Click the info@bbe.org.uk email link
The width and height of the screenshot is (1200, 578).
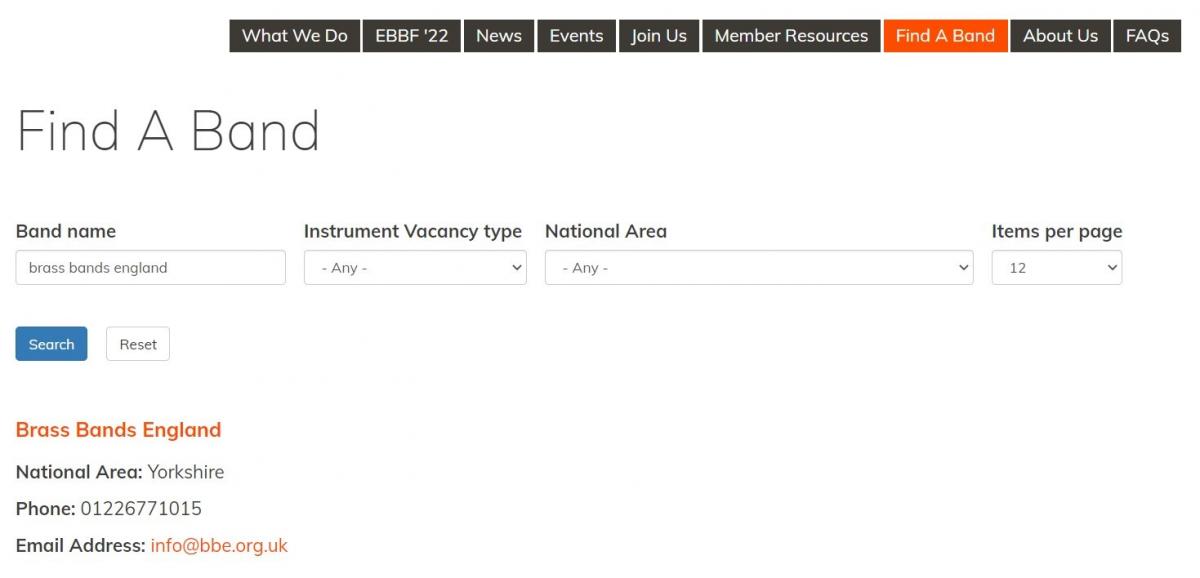(x=219, y=546)
